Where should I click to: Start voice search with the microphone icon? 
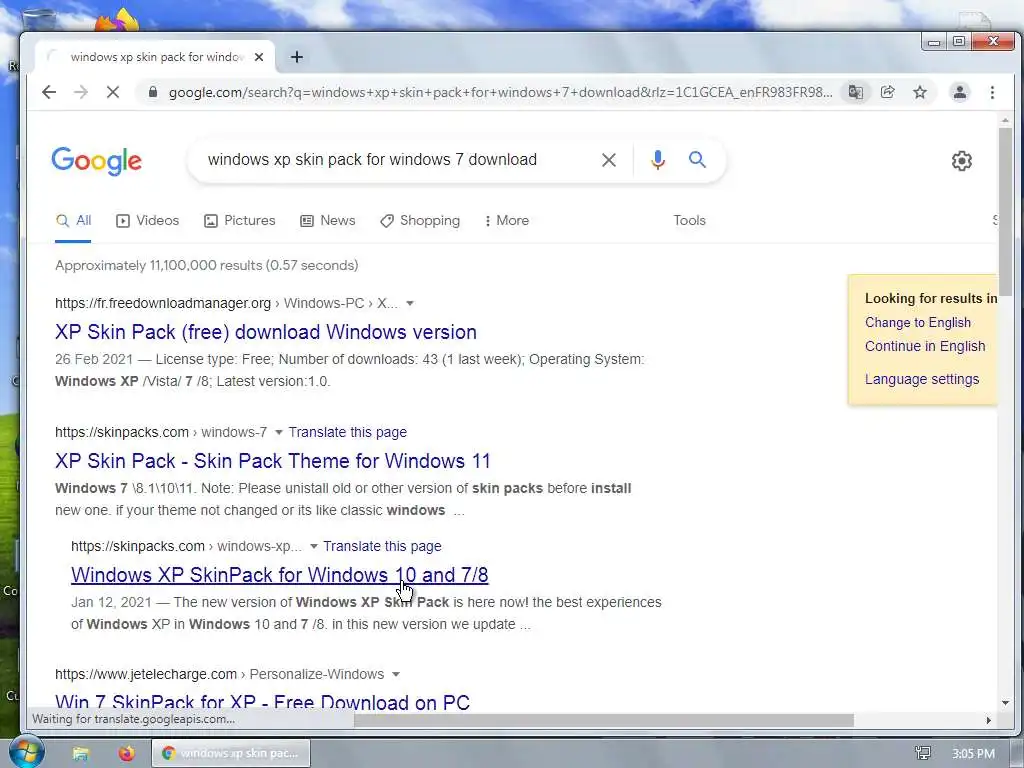(658, 160)
